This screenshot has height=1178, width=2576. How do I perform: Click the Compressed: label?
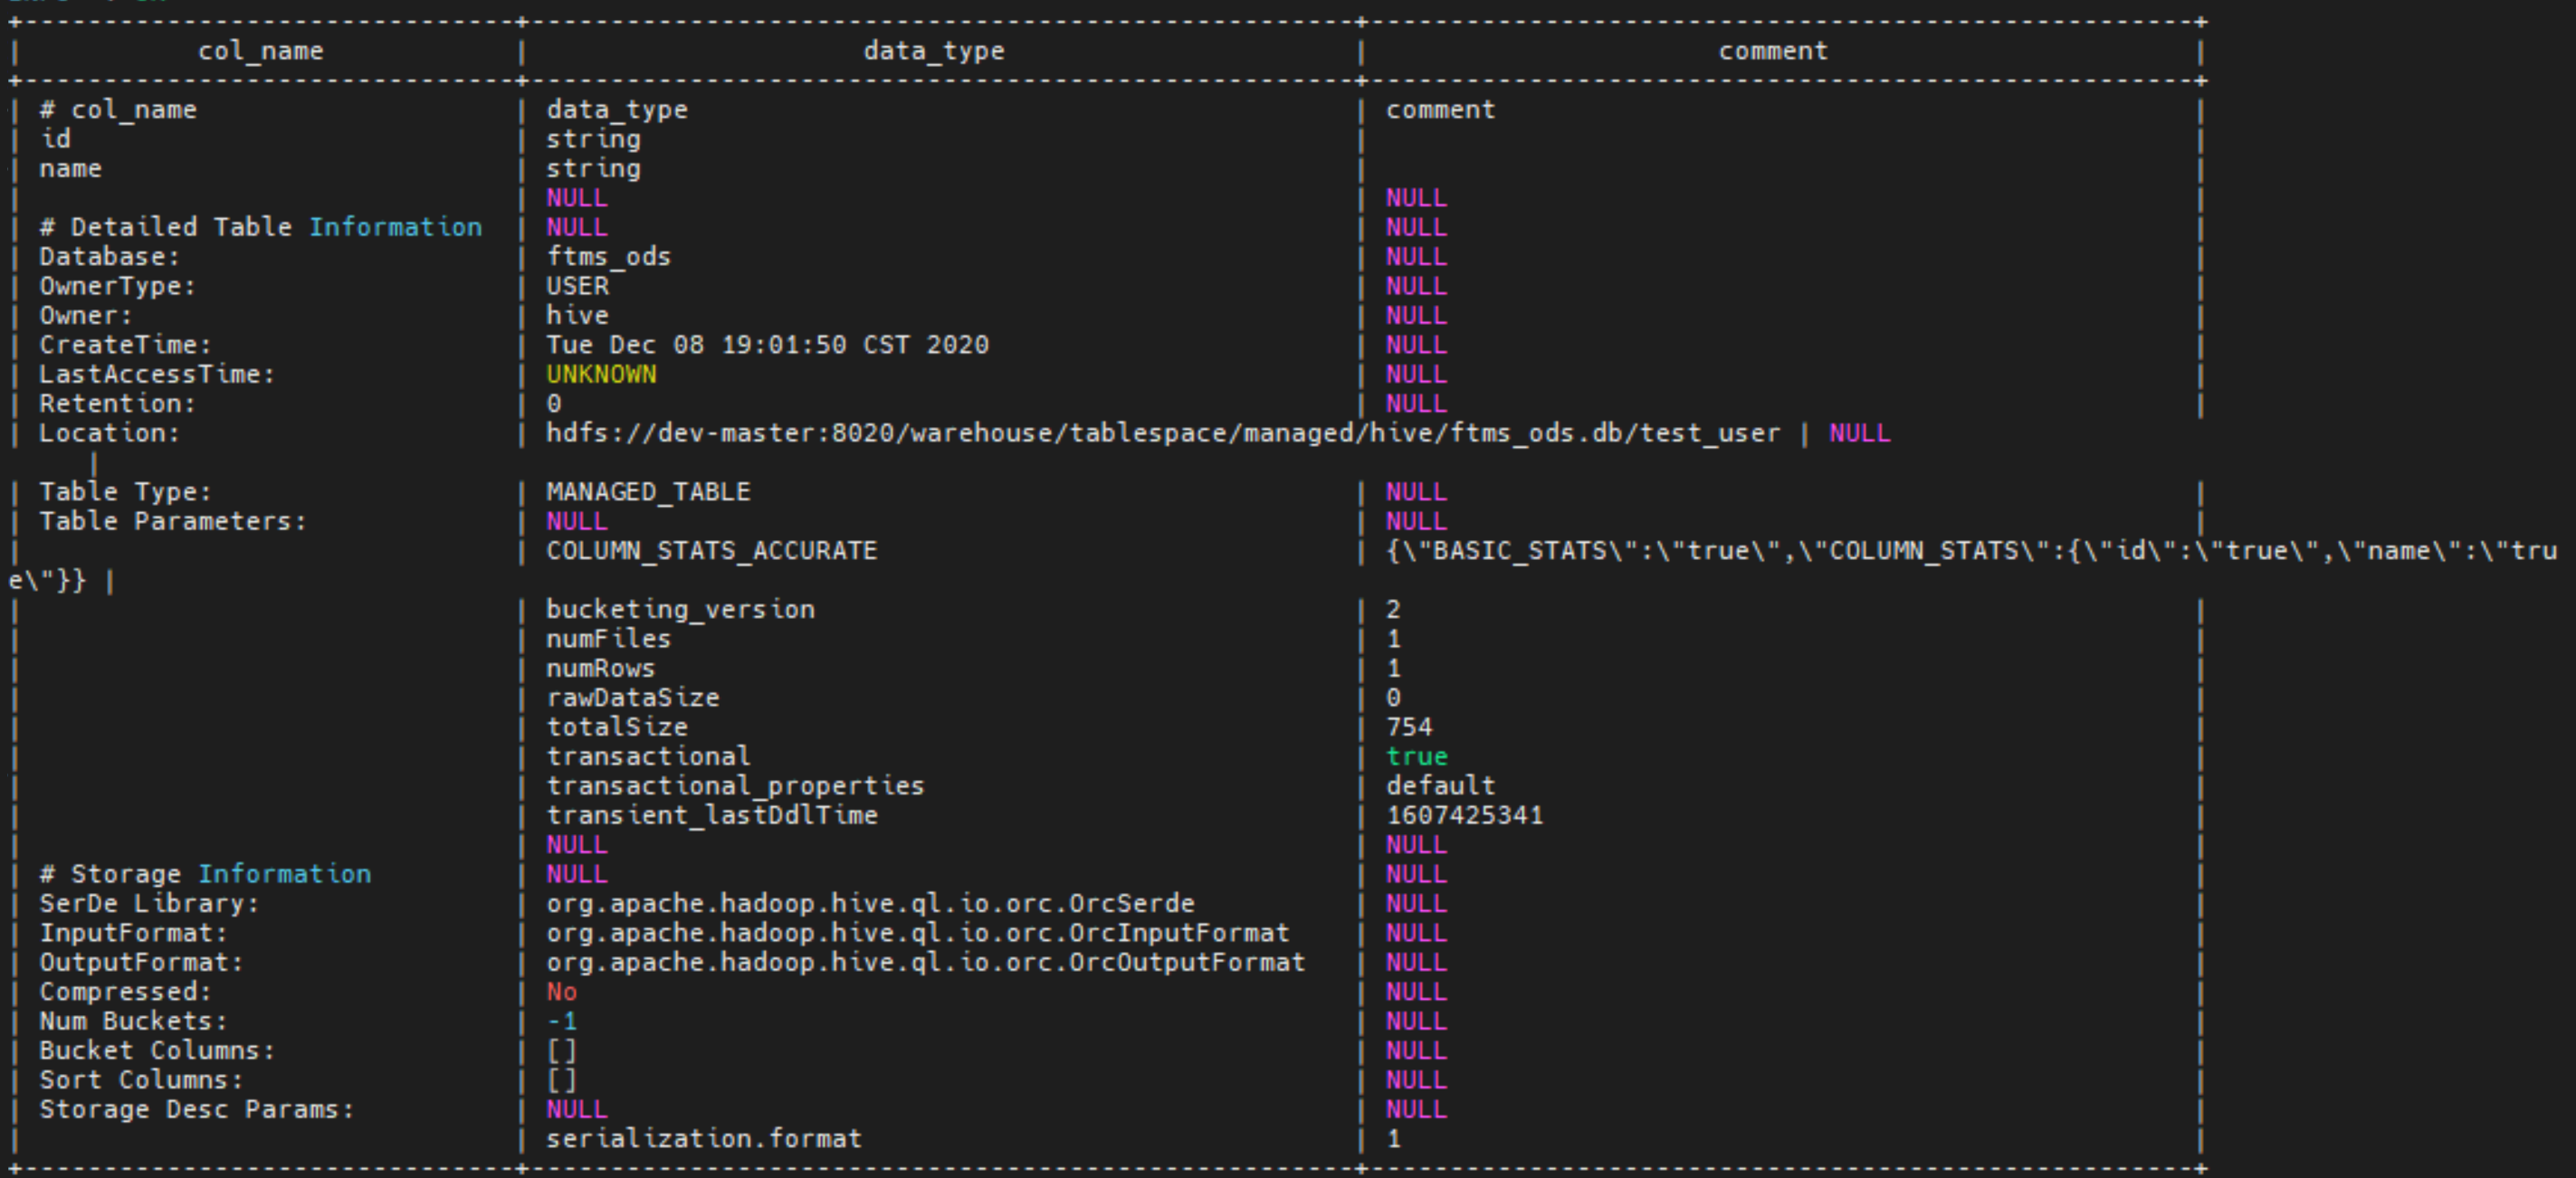(x=125, y=992)
